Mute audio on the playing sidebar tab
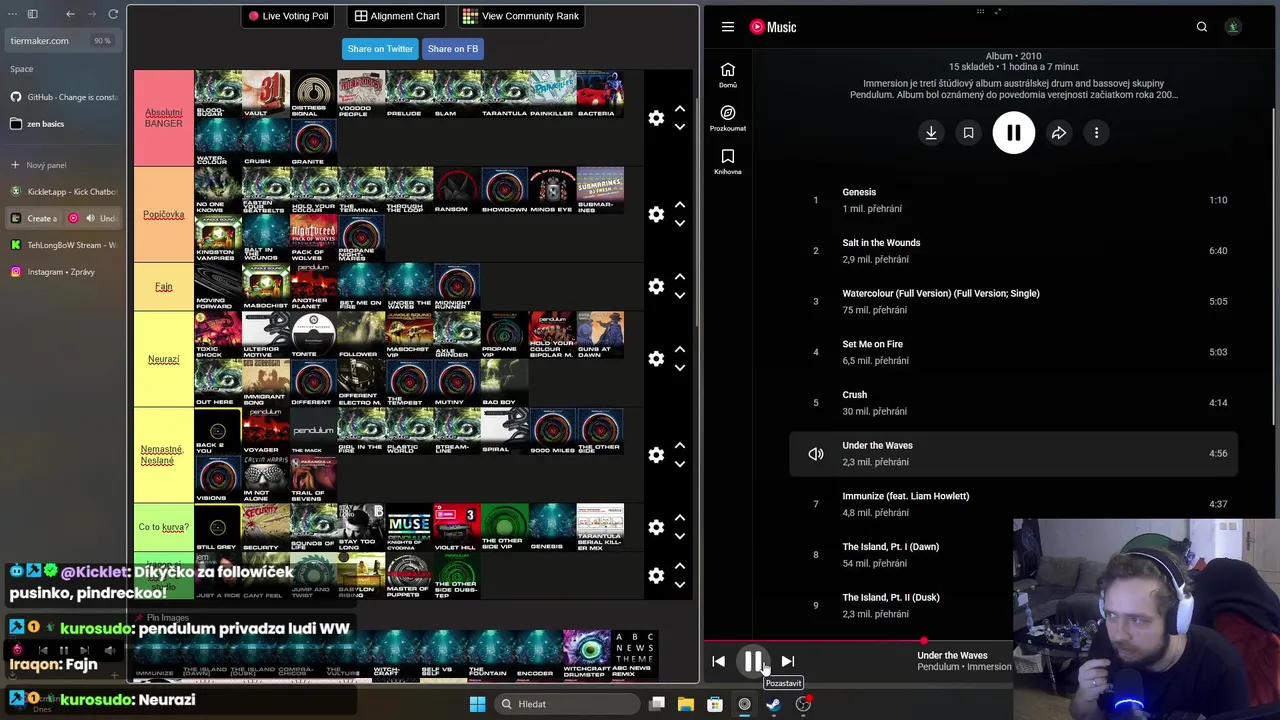The image size is (1280, 720). click(x=90, y=218)
